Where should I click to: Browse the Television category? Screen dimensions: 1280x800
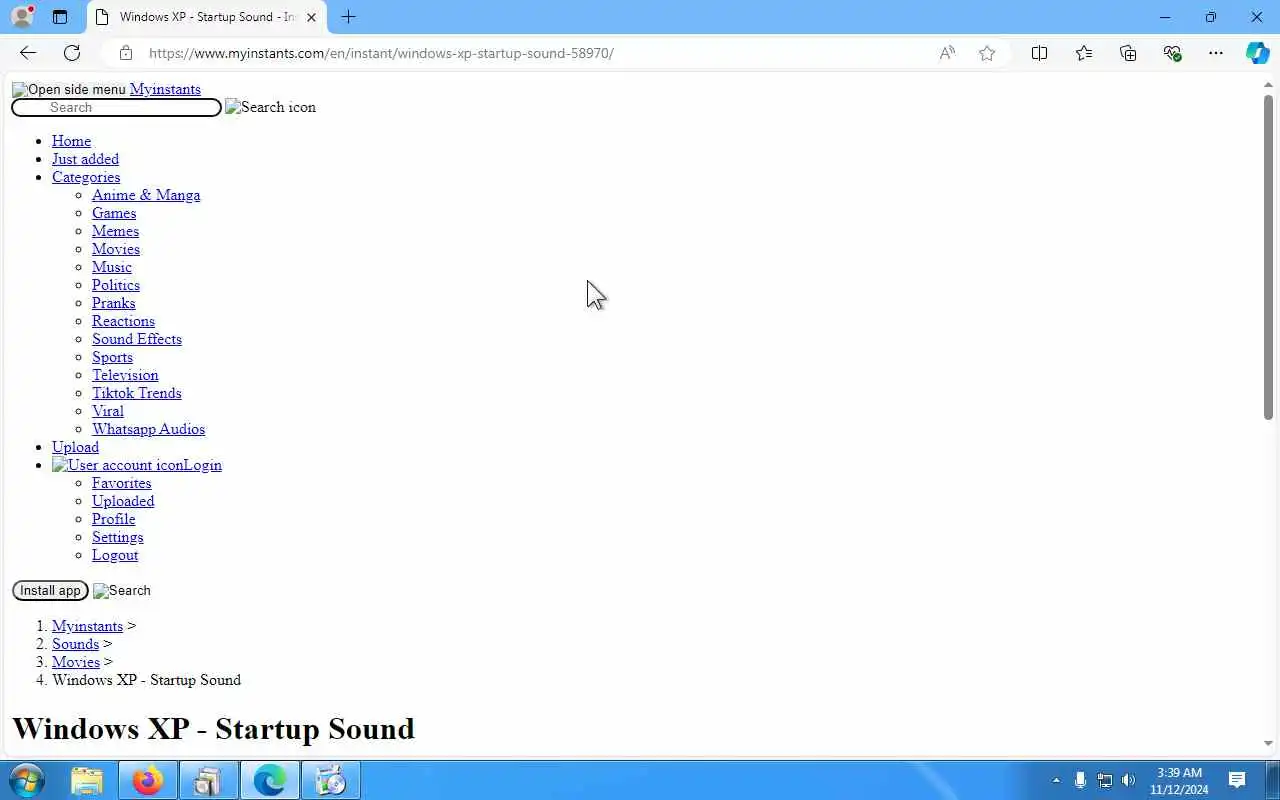[125, 375]
